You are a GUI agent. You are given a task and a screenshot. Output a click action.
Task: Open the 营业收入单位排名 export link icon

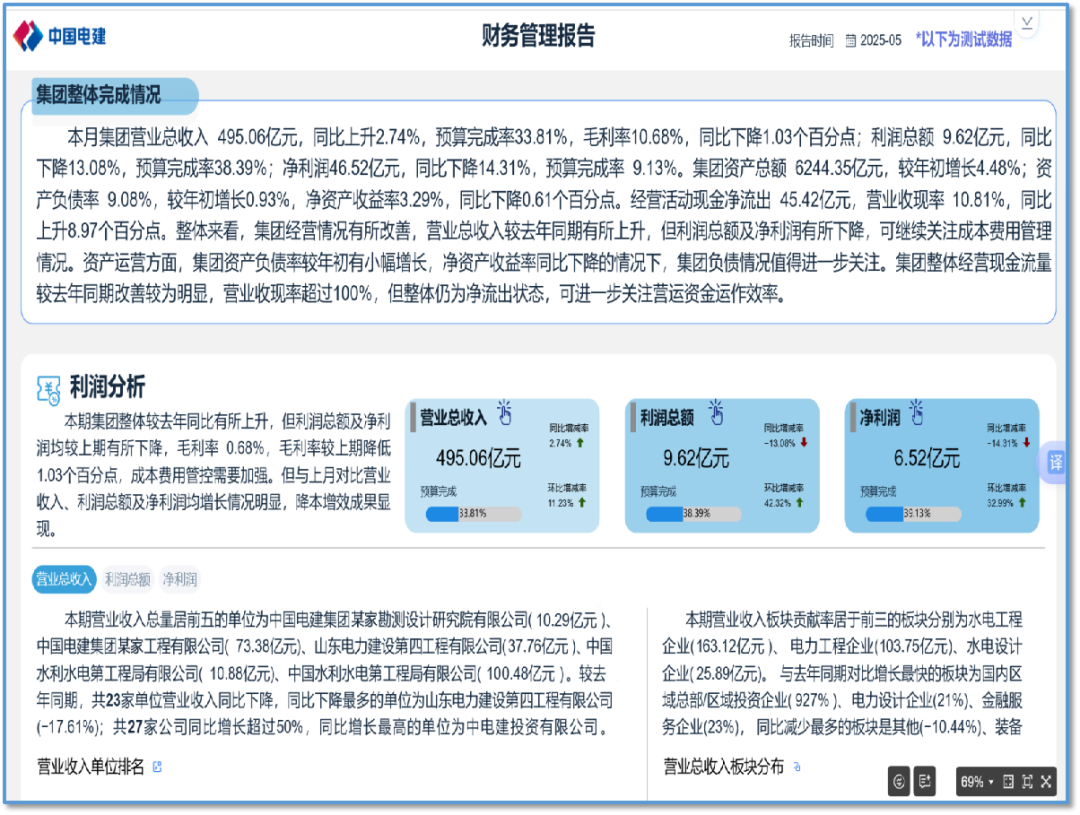157,766
